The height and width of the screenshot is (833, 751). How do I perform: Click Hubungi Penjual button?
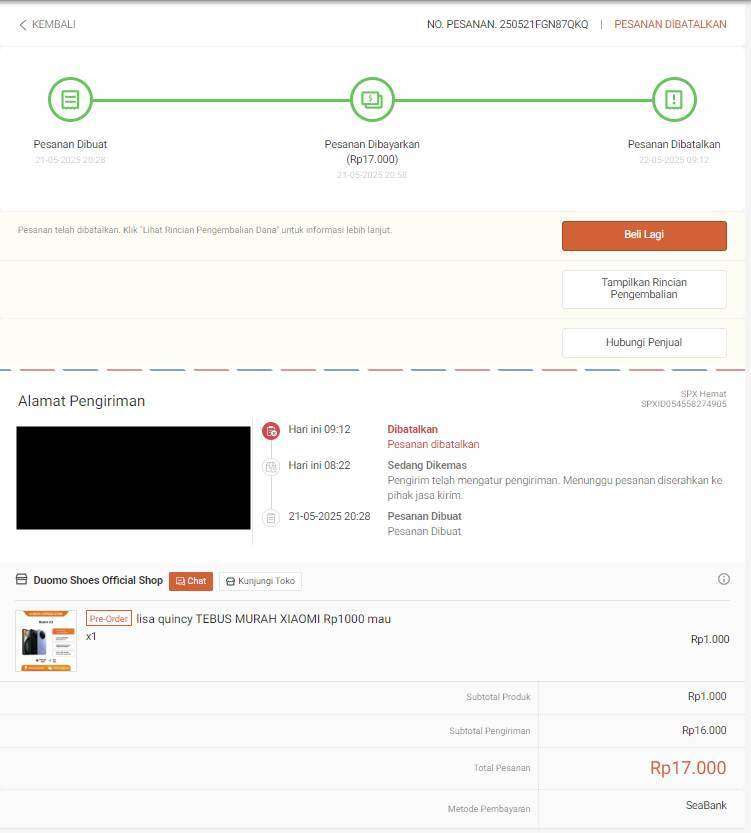[x=644, y=343]
